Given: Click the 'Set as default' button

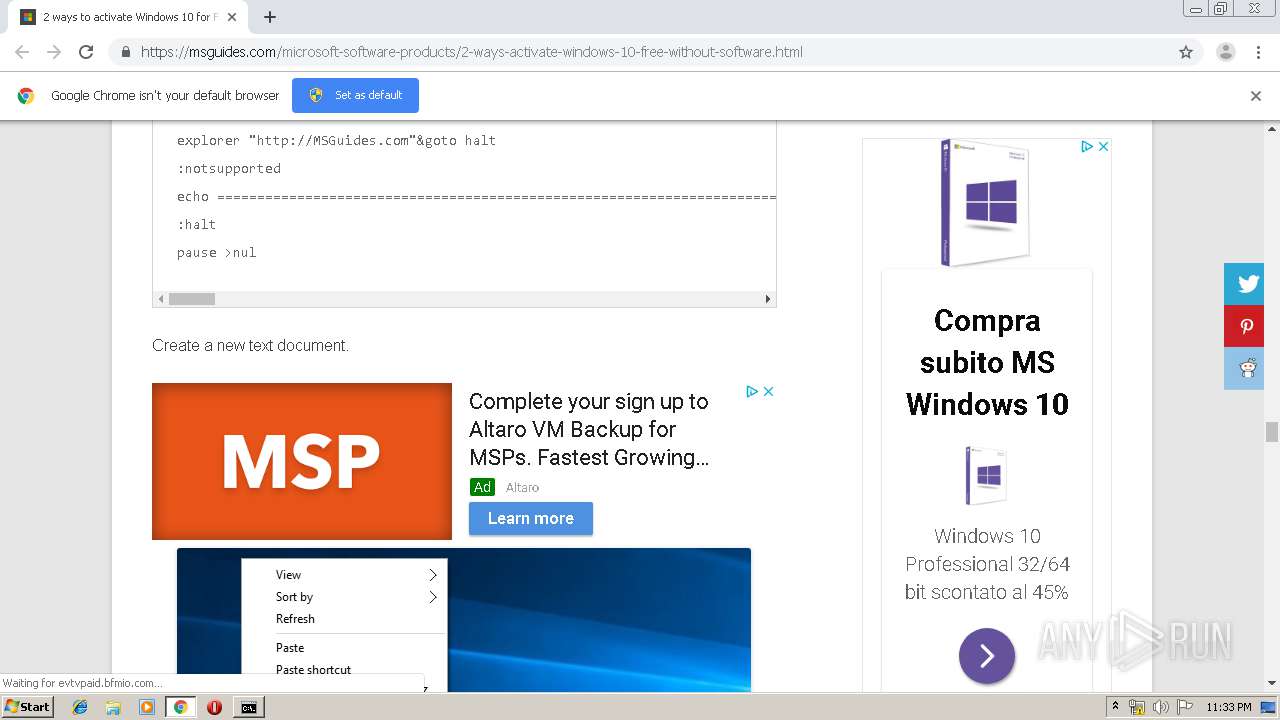Looking at the screenshot, I should 355,95.
